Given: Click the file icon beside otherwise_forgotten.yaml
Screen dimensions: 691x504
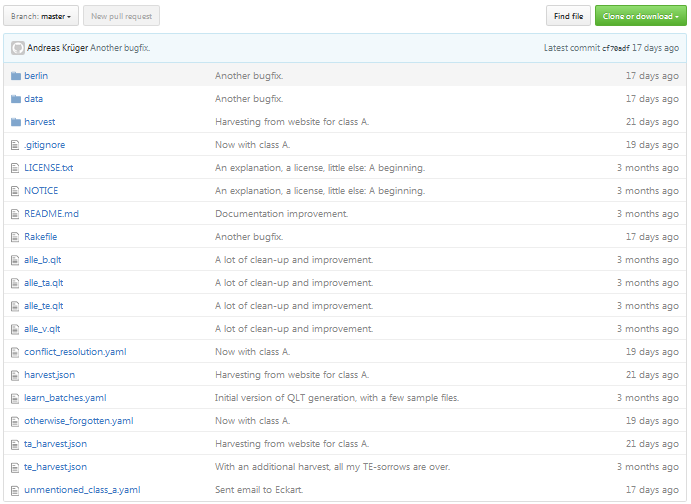Looking at the screenshot, I should [x=15, y=421].
